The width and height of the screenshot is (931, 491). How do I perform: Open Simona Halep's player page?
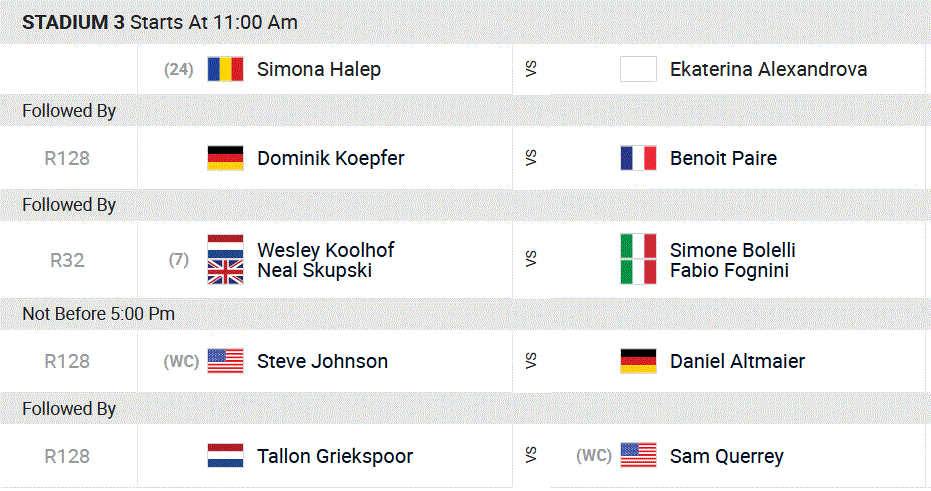point(318,69)
